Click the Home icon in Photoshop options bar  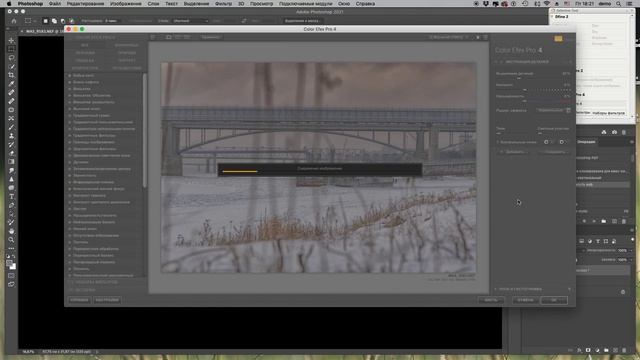click(x=14, y=21)
